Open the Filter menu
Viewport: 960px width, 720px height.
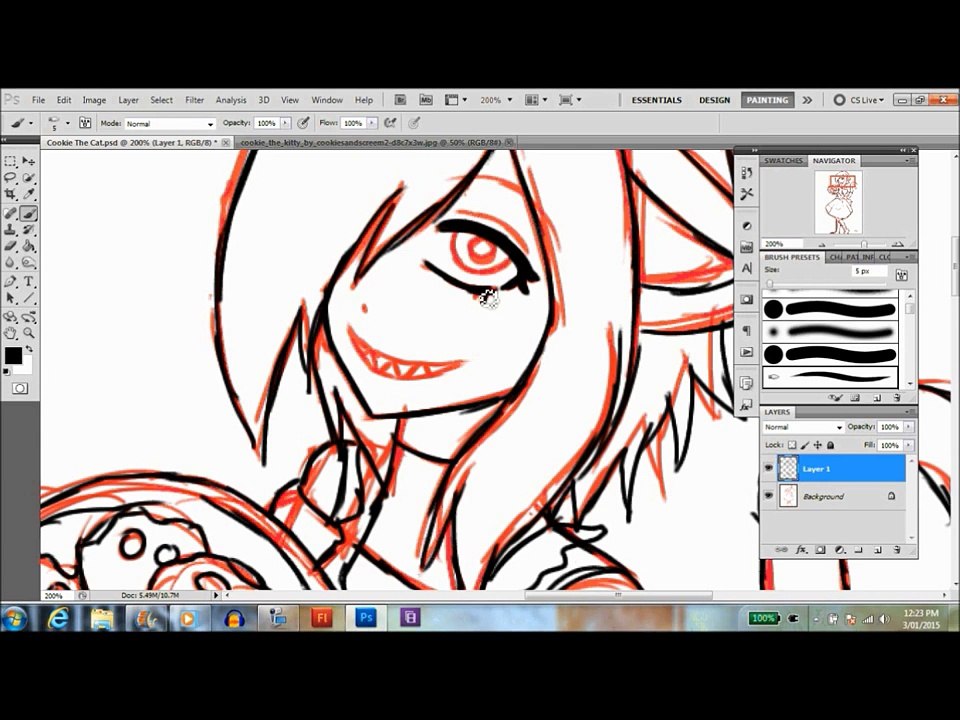click(195, 100)
